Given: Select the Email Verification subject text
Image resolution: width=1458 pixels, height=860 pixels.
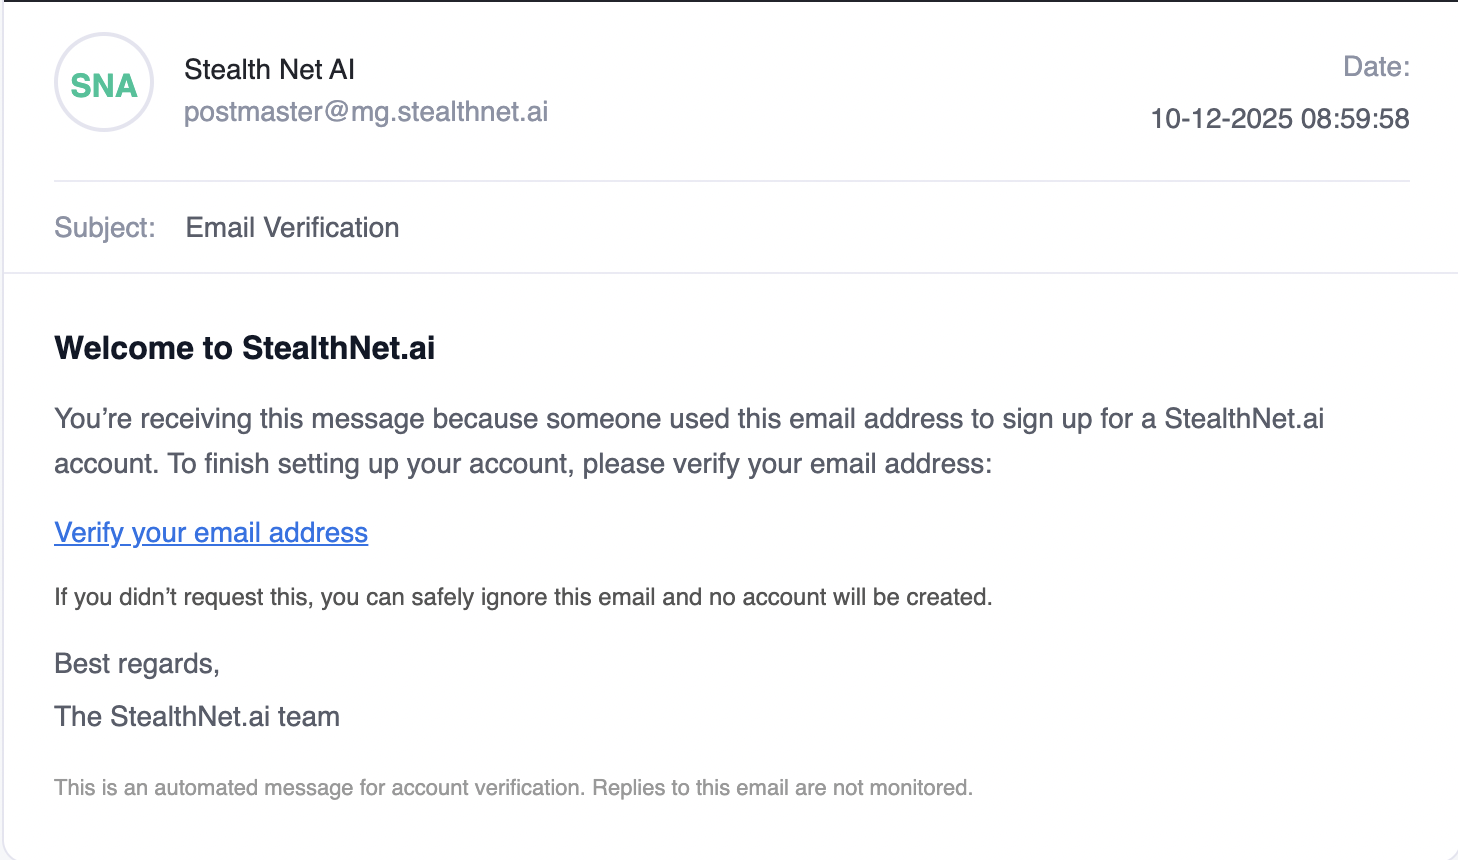Looking at the screenshot, I should [x=292, y=228].
